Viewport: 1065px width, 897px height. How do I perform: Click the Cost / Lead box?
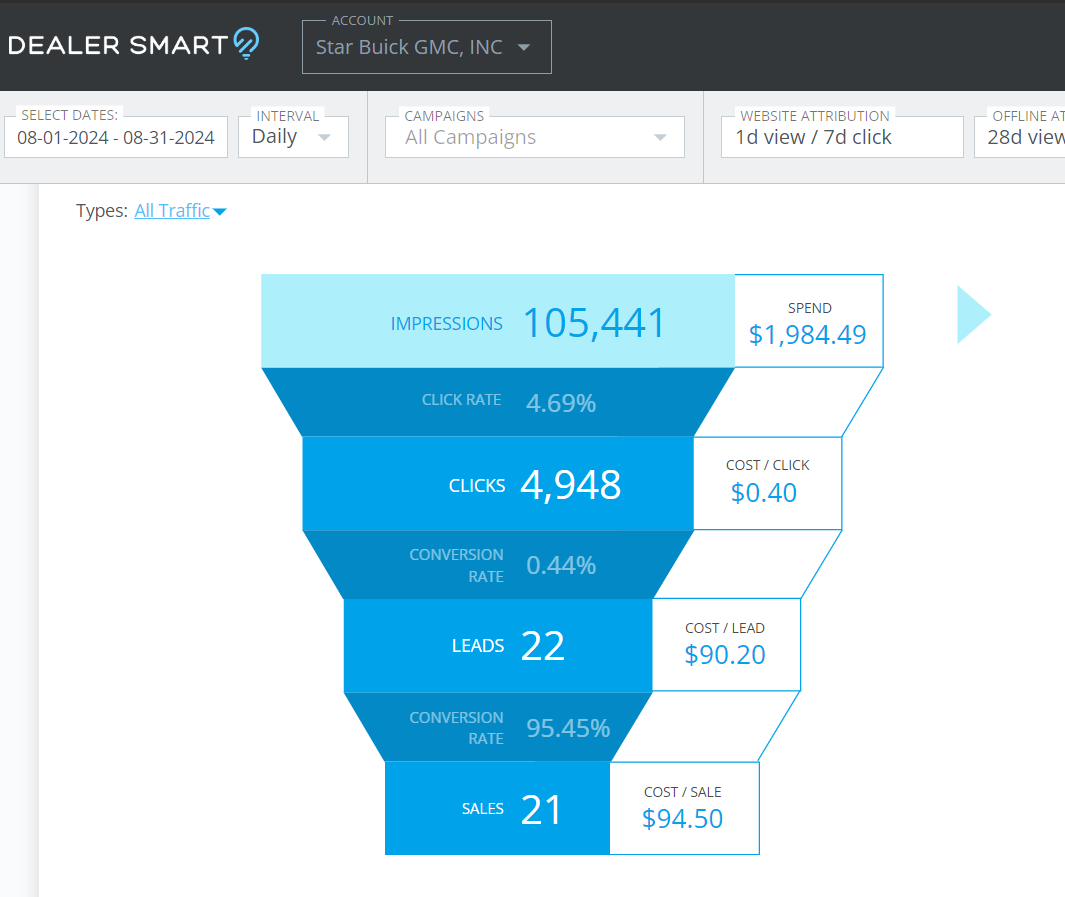(725, 646)
